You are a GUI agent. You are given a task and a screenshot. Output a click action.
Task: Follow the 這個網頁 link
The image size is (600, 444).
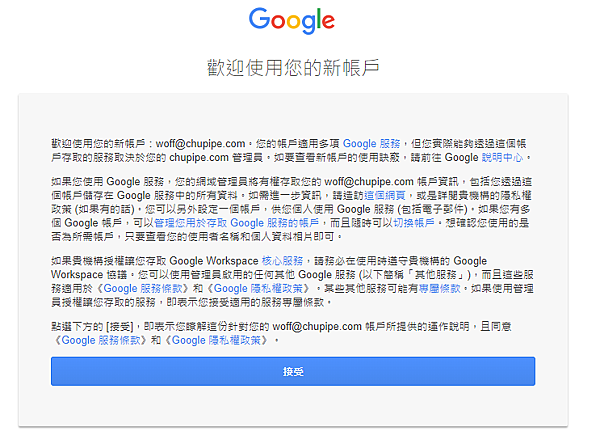(385, 196)
